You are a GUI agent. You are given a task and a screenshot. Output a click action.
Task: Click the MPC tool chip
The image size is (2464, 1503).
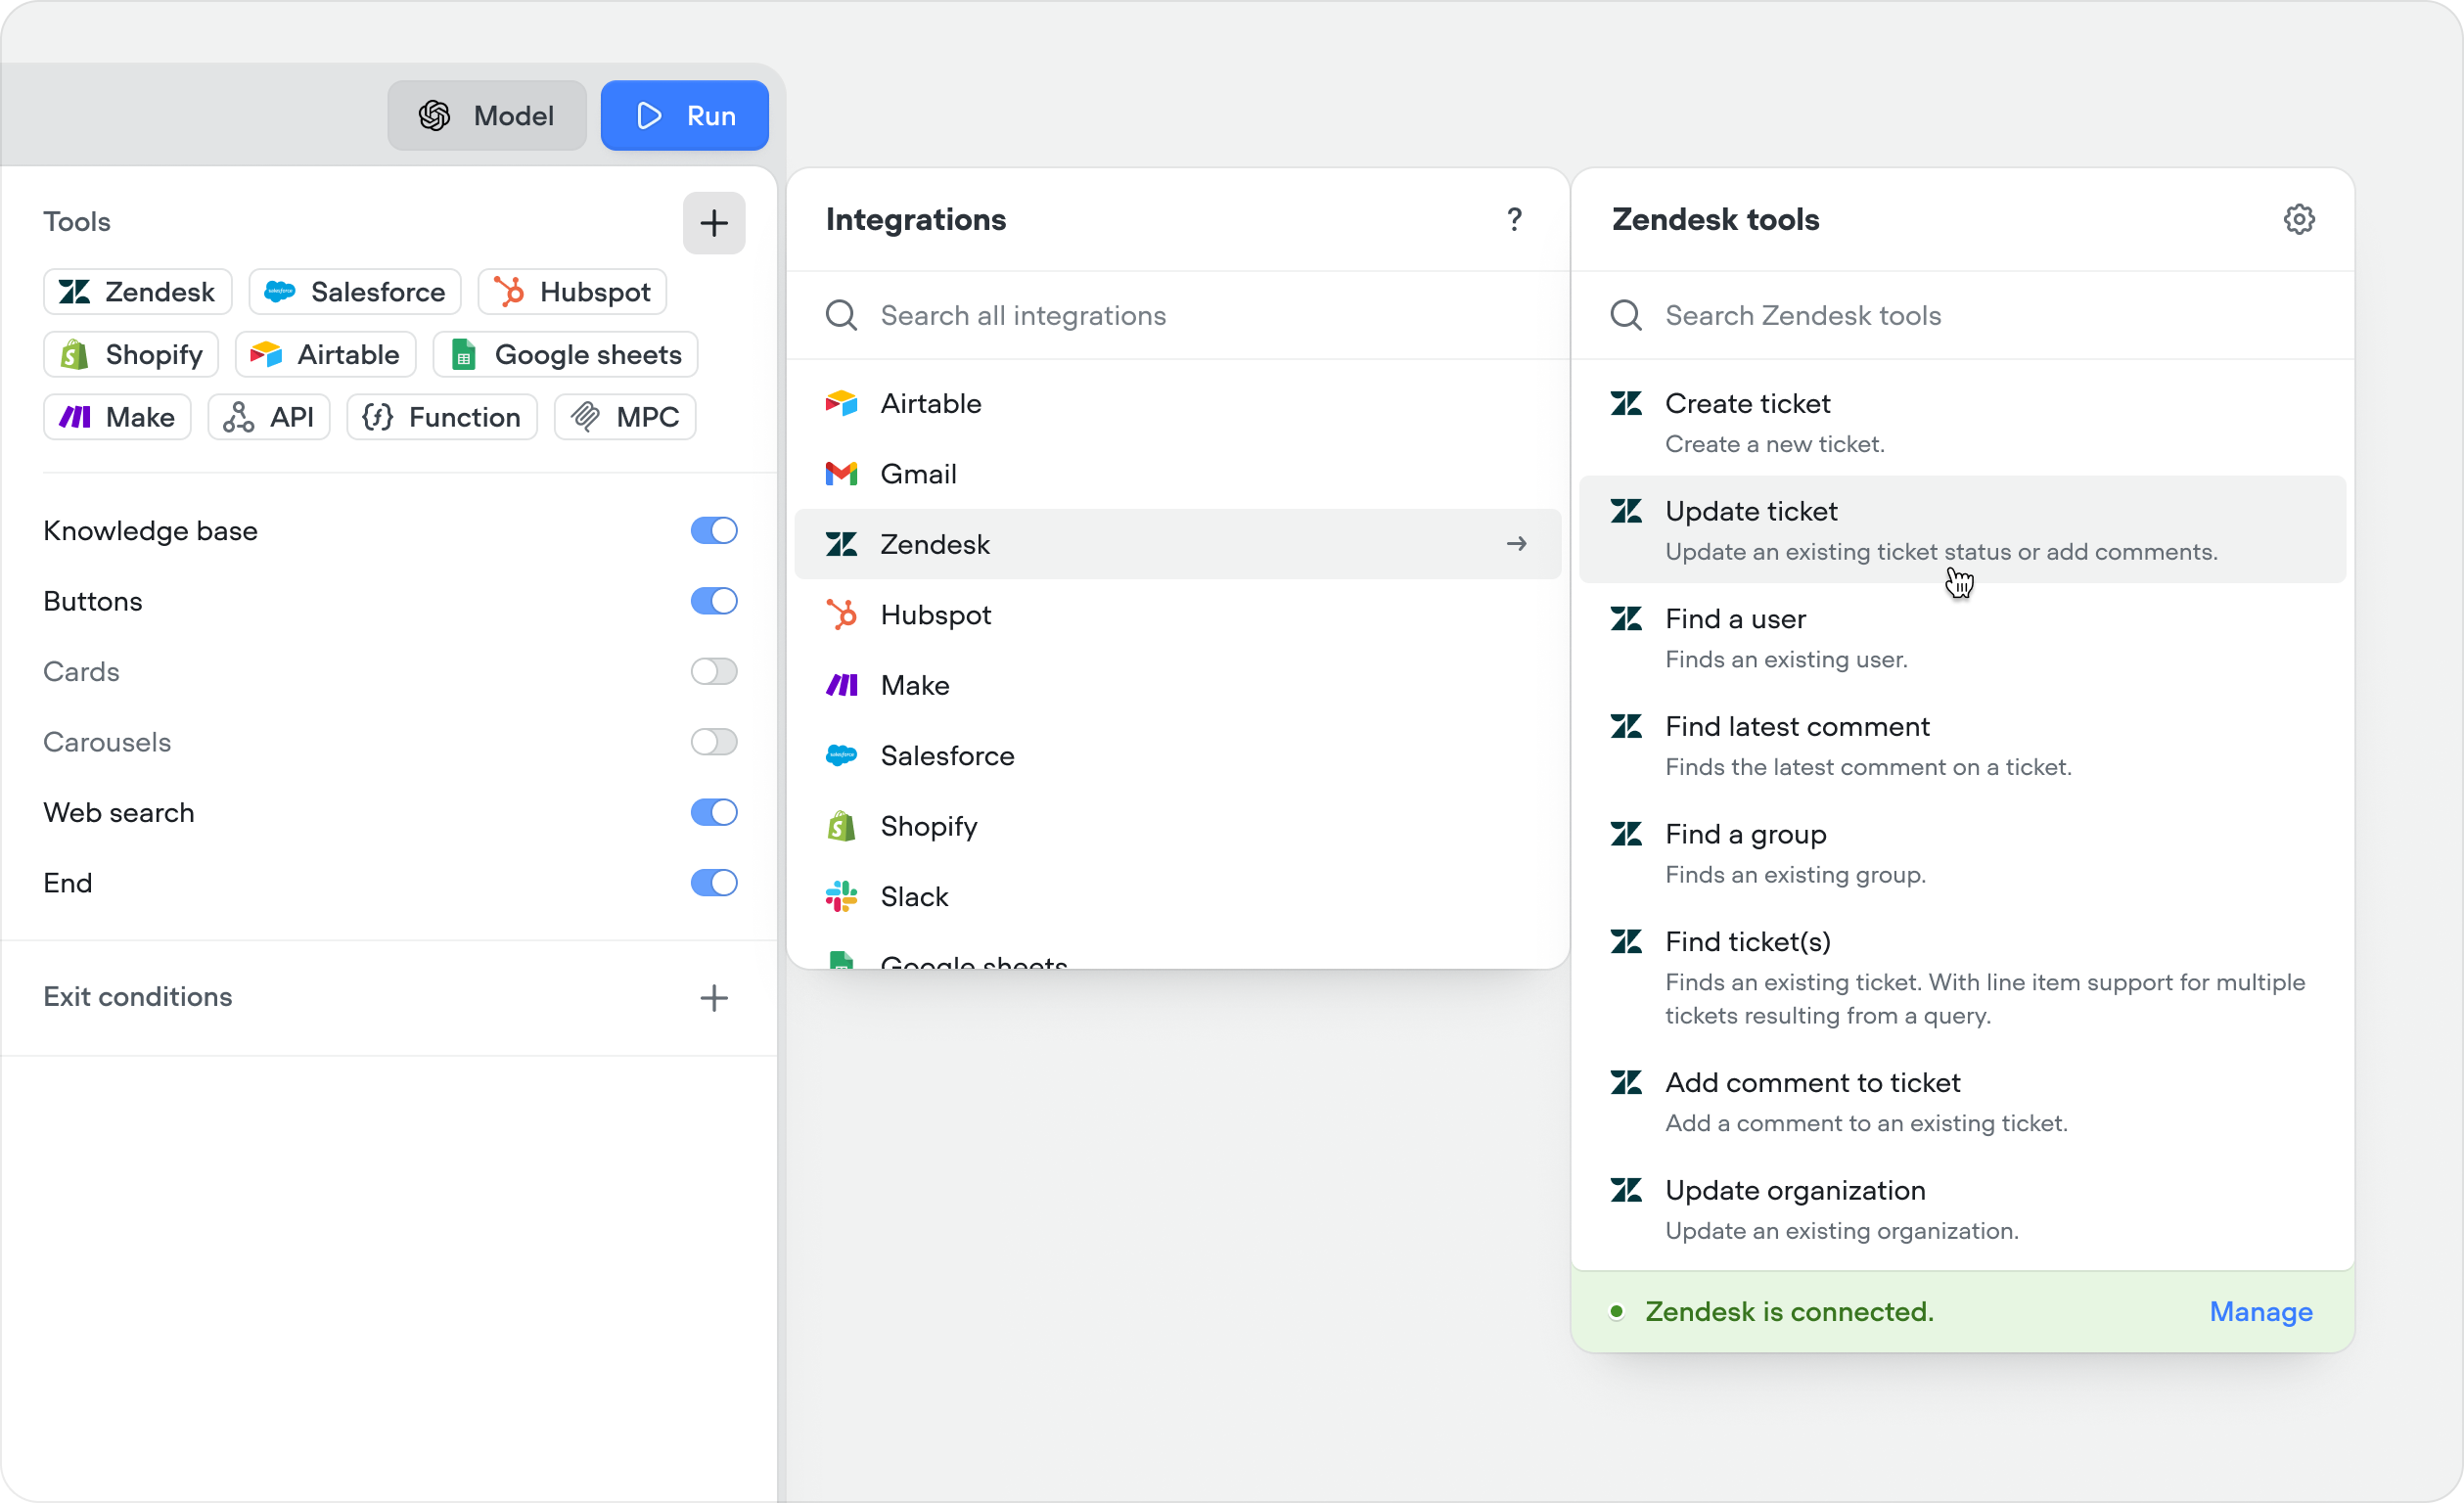[x=624, y=417]
